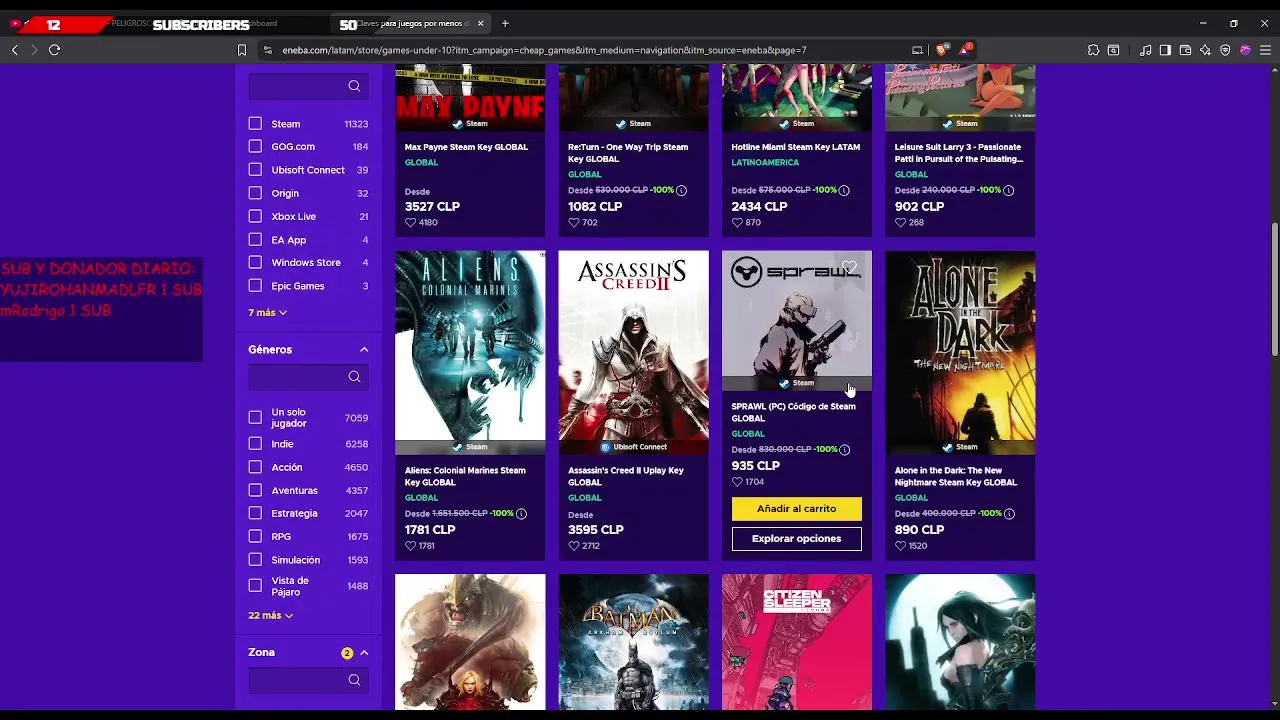This screenshot has height=720, width=1280.
Task: Expand '22 más' genre options
Action: (270, 616)
